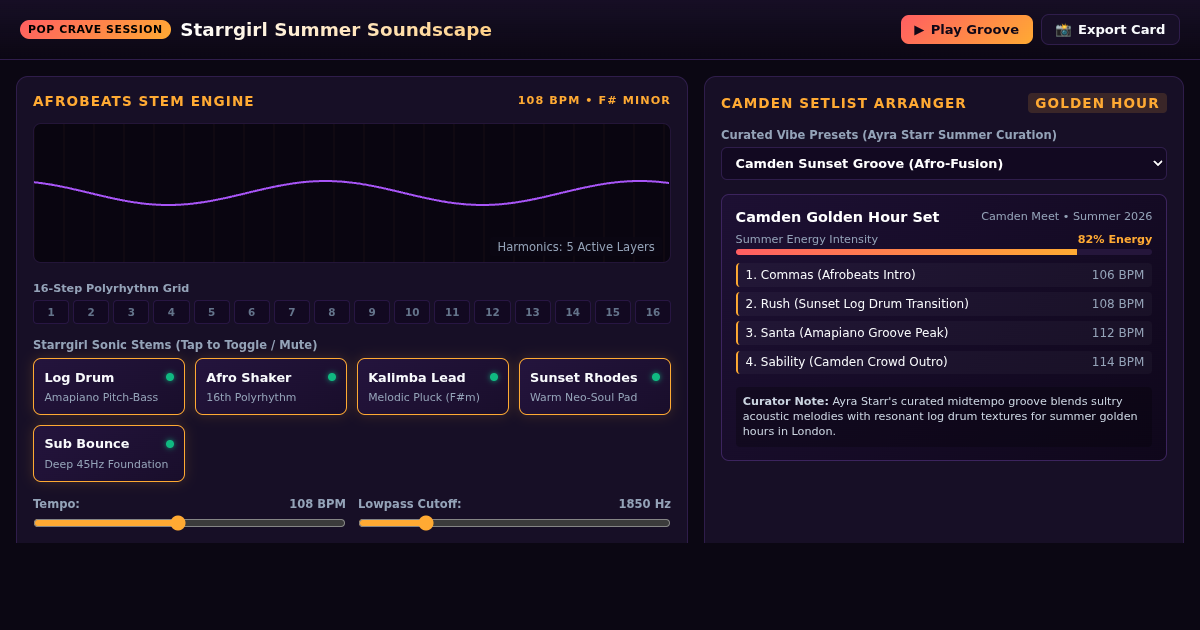1200x630 pixels.
Task: Select track 1. Commas (Afrobeats Intro)
Action: click(944, 275)
